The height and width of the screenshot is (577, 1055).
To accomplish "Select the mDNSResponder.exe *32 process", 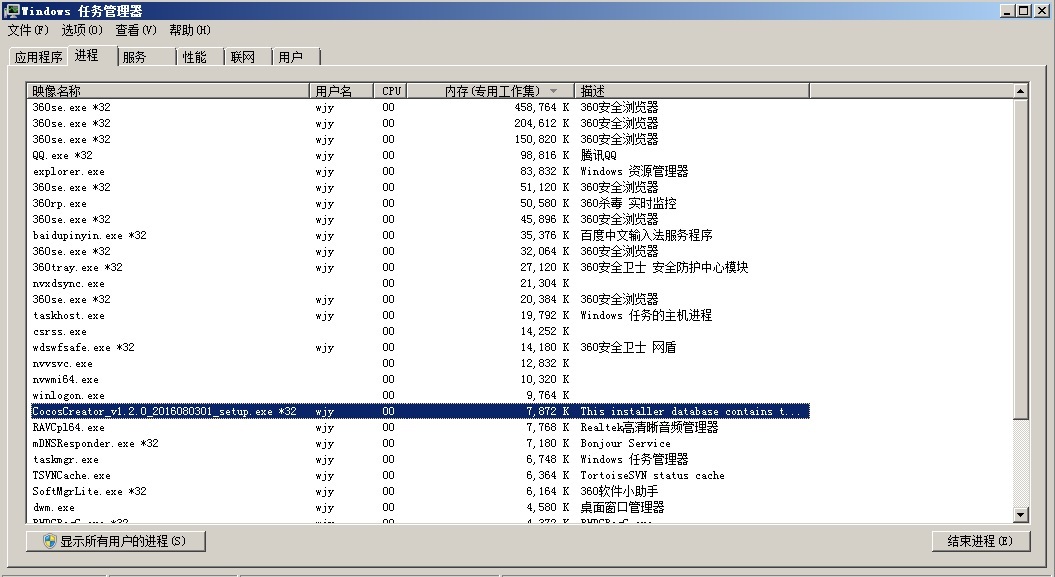I will pyautogui.click(x=420, y=443).
